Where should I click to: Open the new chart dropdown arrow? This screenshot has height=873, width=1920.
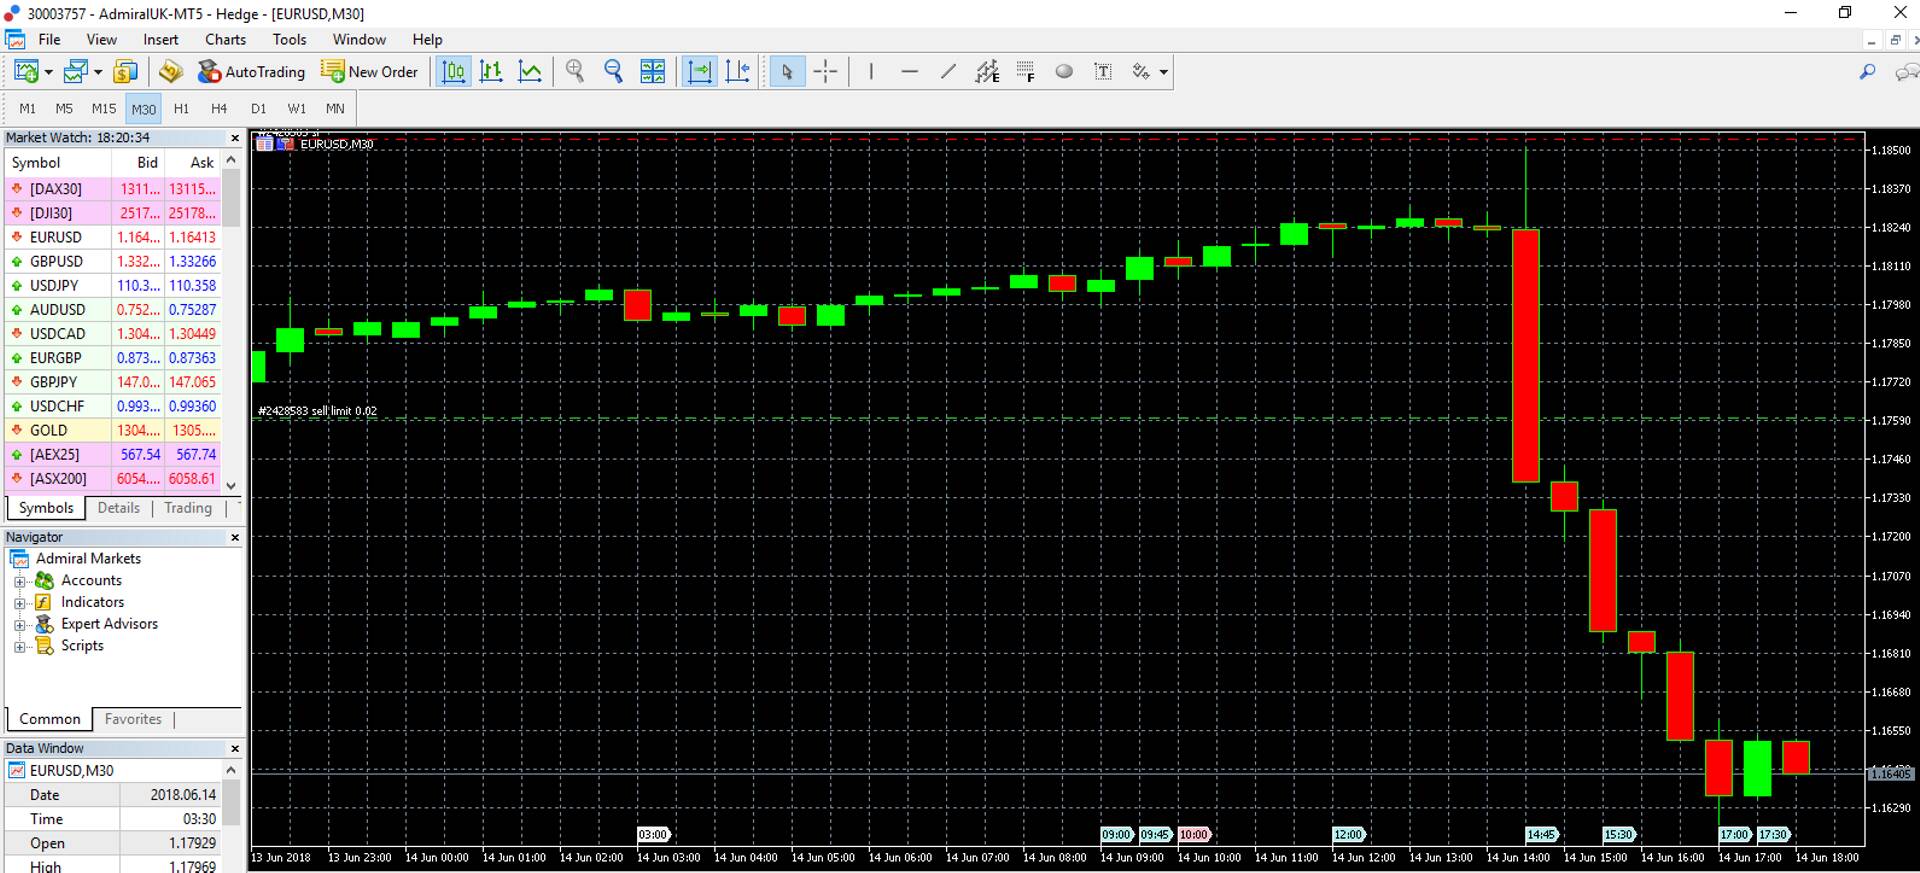pyautogui.click(x=48, y=72)
